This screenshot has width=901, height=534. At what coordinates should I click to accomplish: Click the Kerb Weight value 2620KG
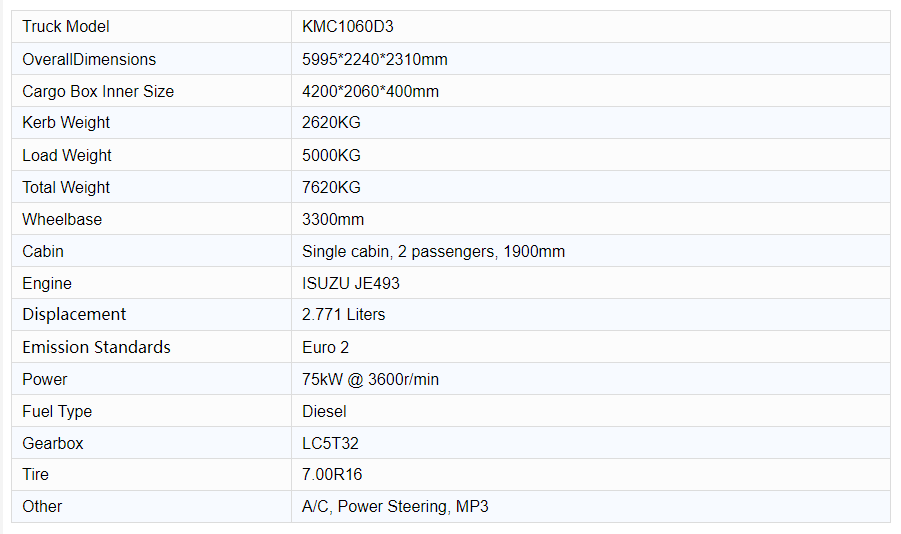pos(331,122)
